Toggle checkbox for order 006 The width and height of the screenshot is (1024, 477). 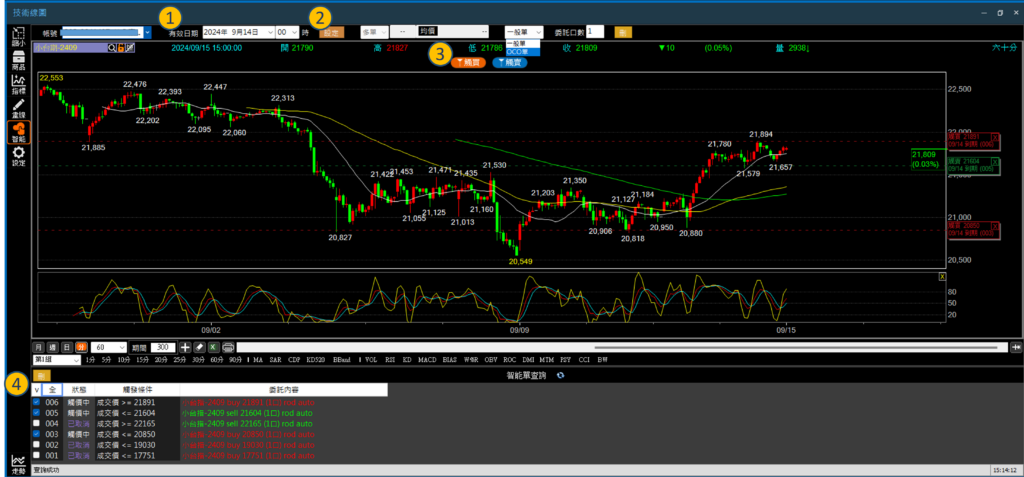[x=37, y=403]
